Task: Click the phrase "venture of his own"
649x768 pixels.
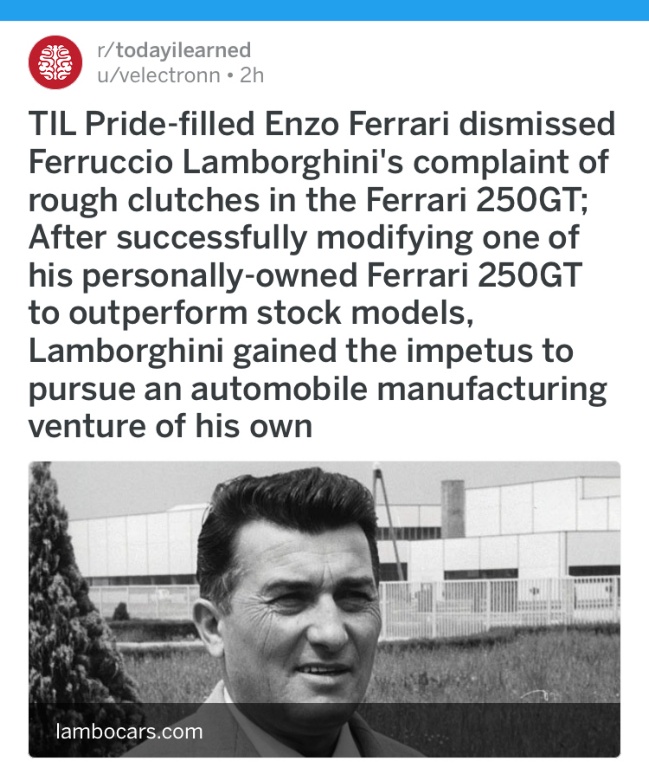Action: point(170,426)
